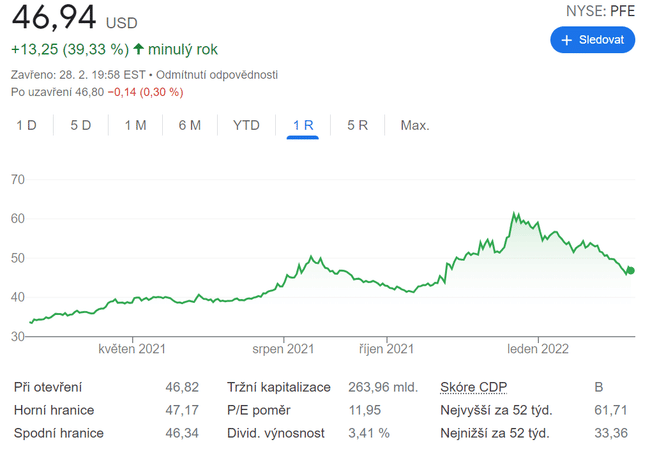Open Odmítnutí odpovědnosti disclaimer link
650x455 pixels.
217,75
